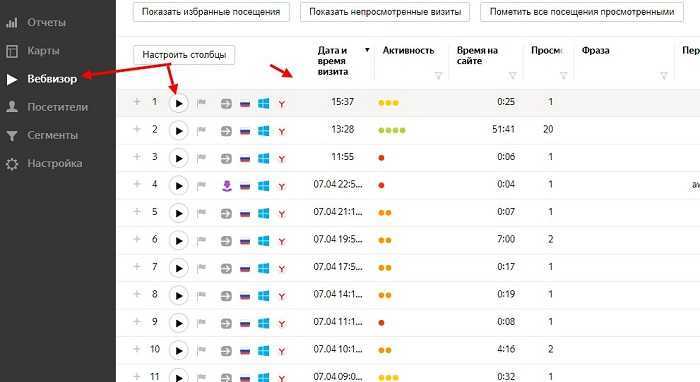Click Показать избранные посещения button
The width and height of the screenshot is (700, 382).
pyautogui.click(x=211, y=12)
